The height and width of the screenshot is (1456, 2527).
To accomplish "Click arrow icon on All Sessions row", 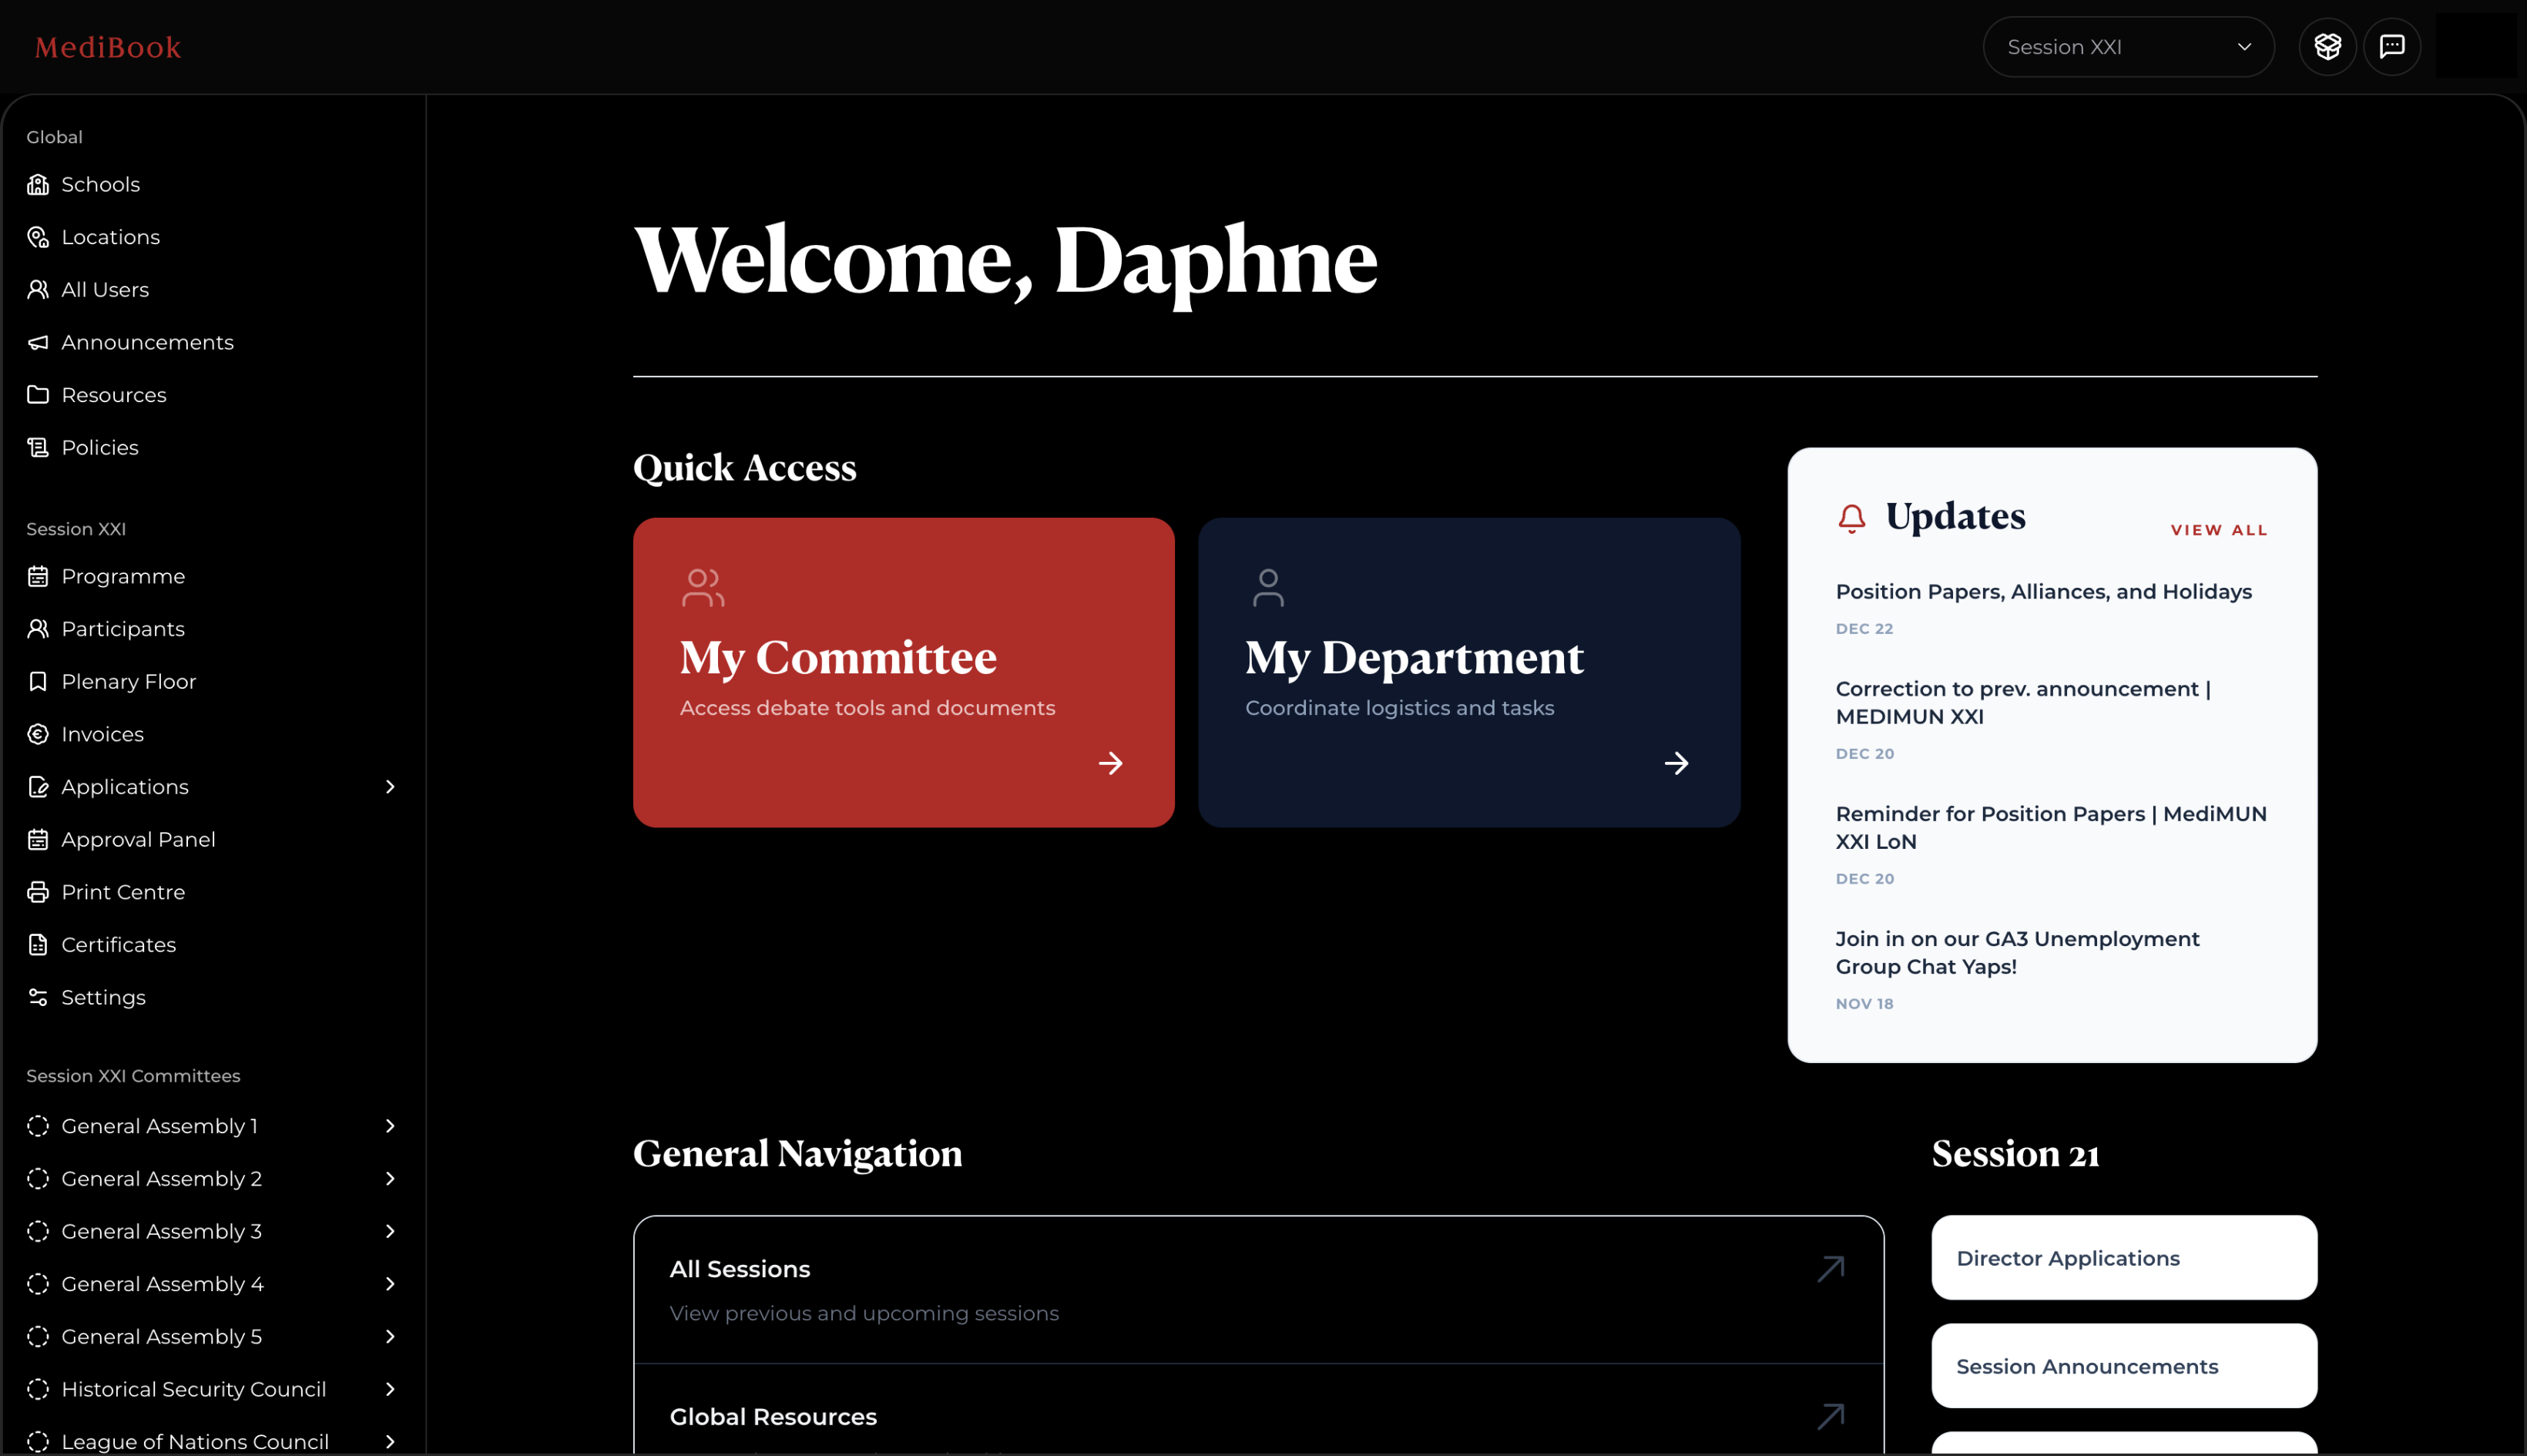I will coord(1830,1269).
